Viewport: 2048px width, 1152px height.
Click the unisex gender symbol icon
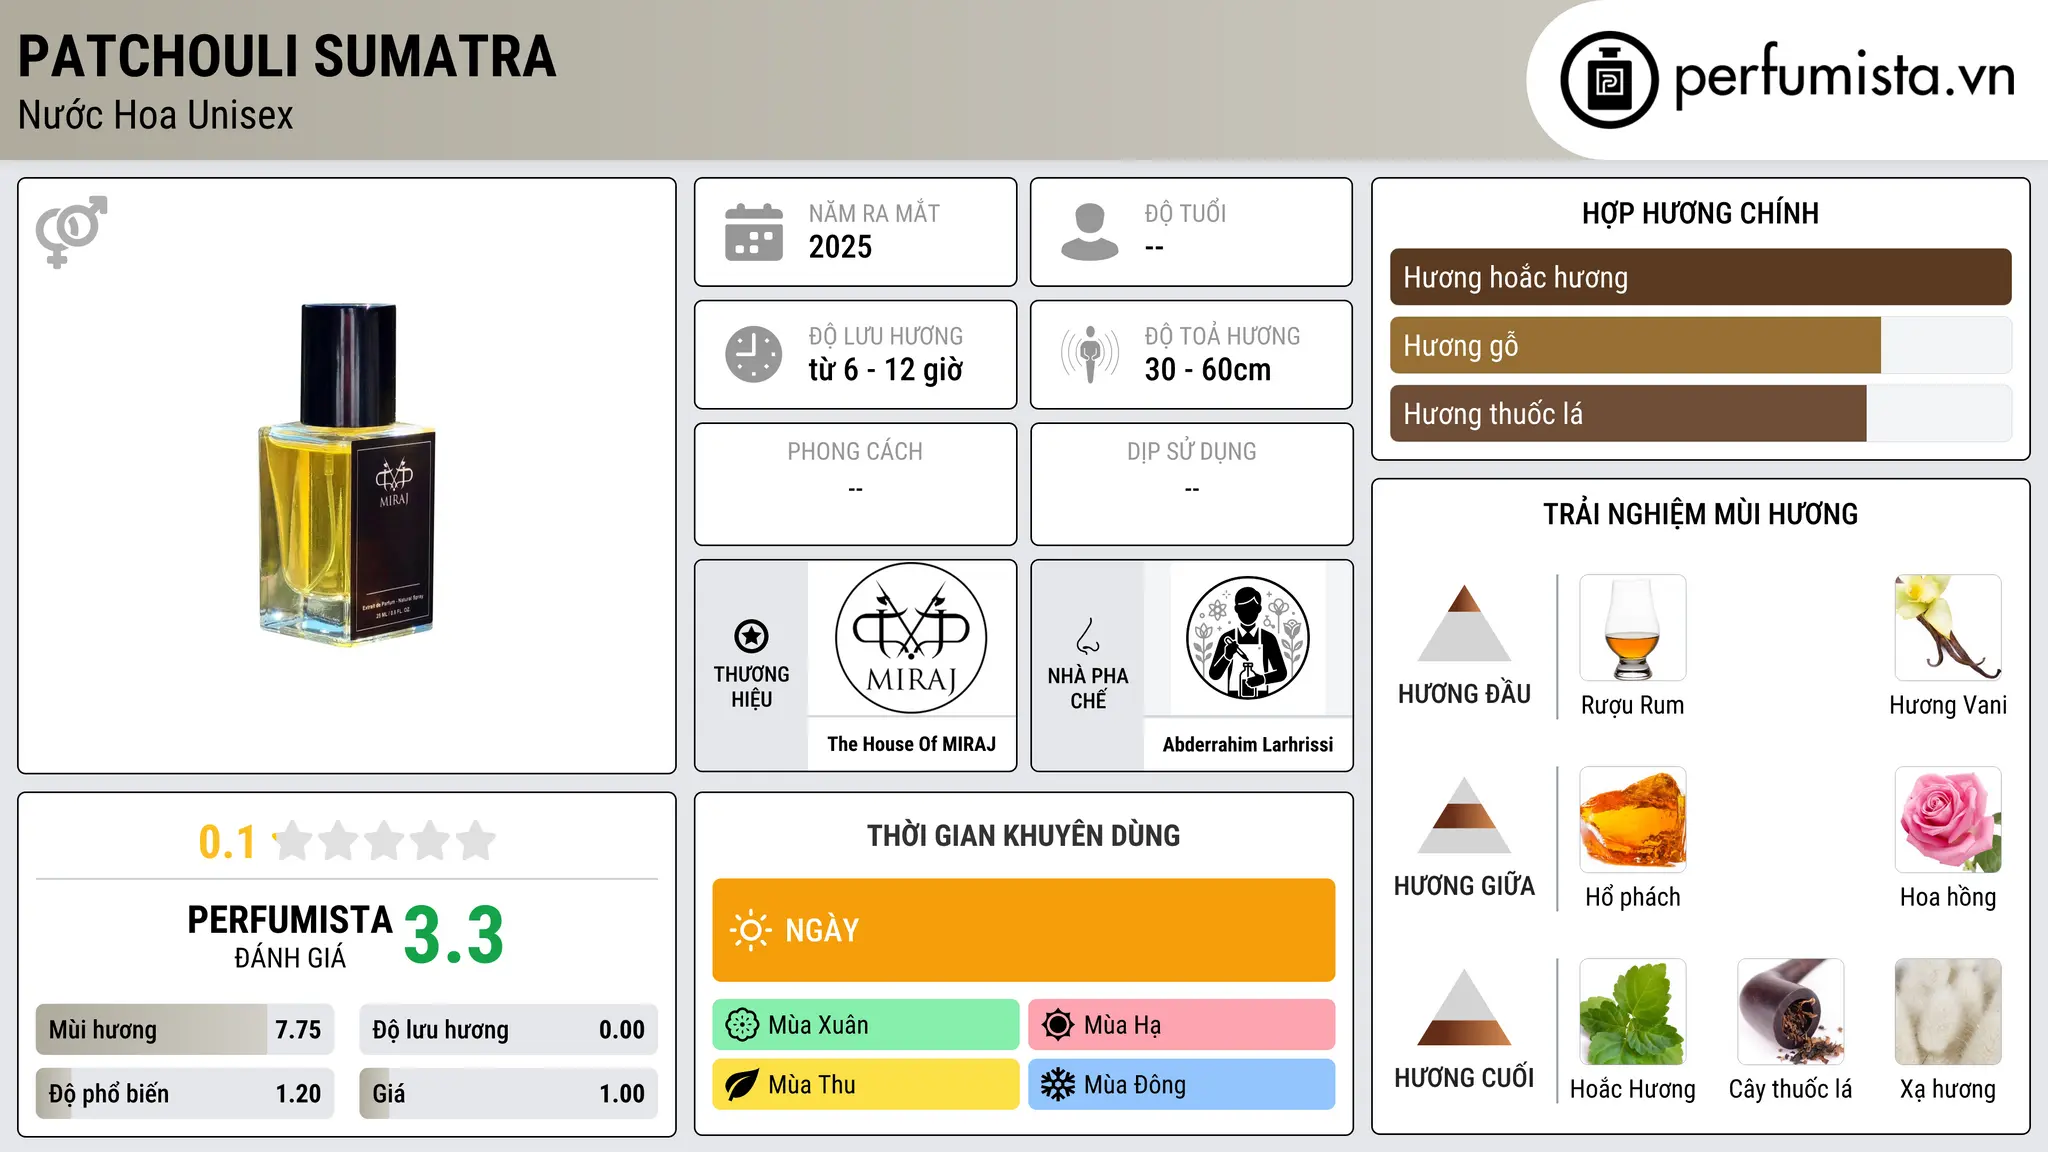pyautogui.click(x=71, y=232)
